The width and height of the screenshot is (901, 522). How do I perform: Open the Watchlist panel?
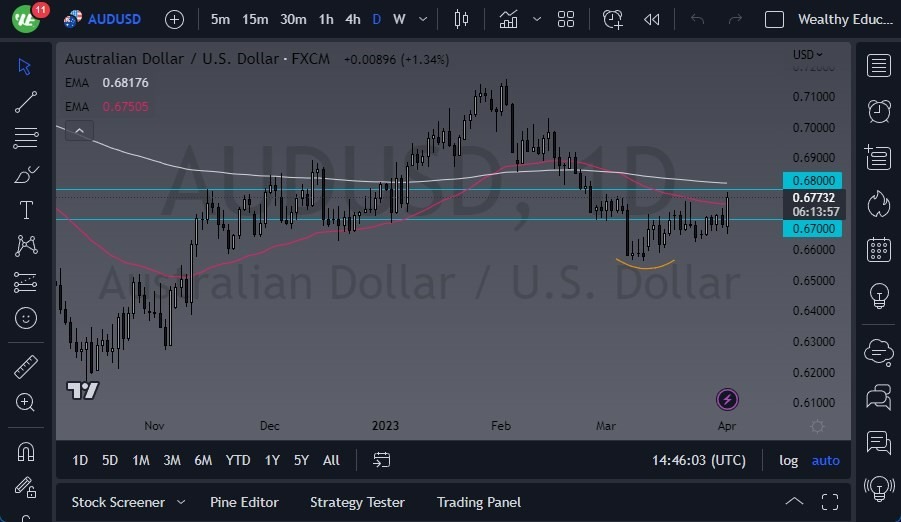tap(879, 66)
